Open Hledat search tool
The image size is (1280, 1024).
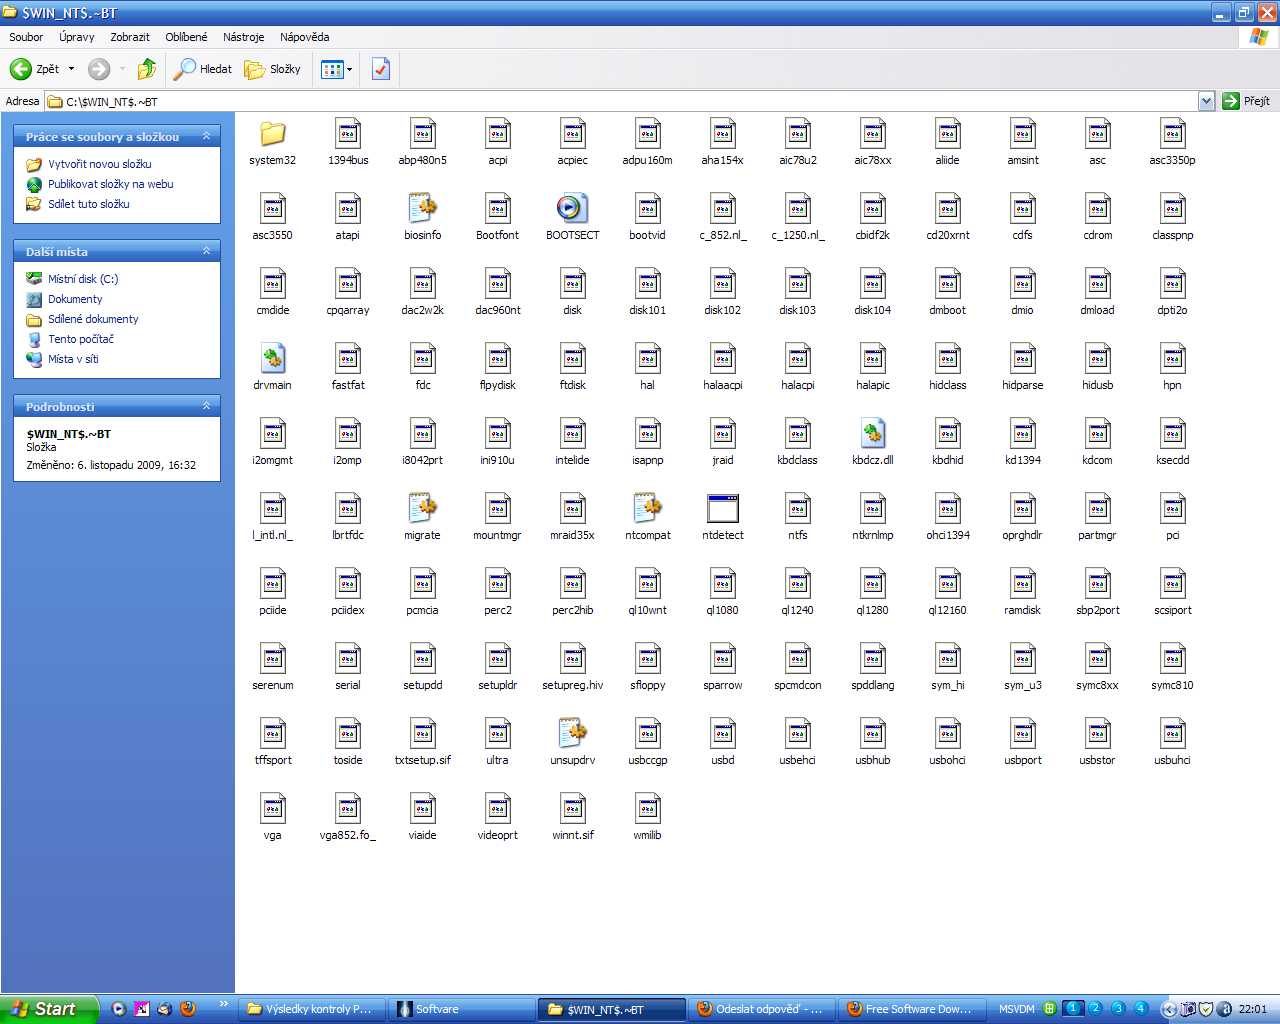tap(203, 69)
